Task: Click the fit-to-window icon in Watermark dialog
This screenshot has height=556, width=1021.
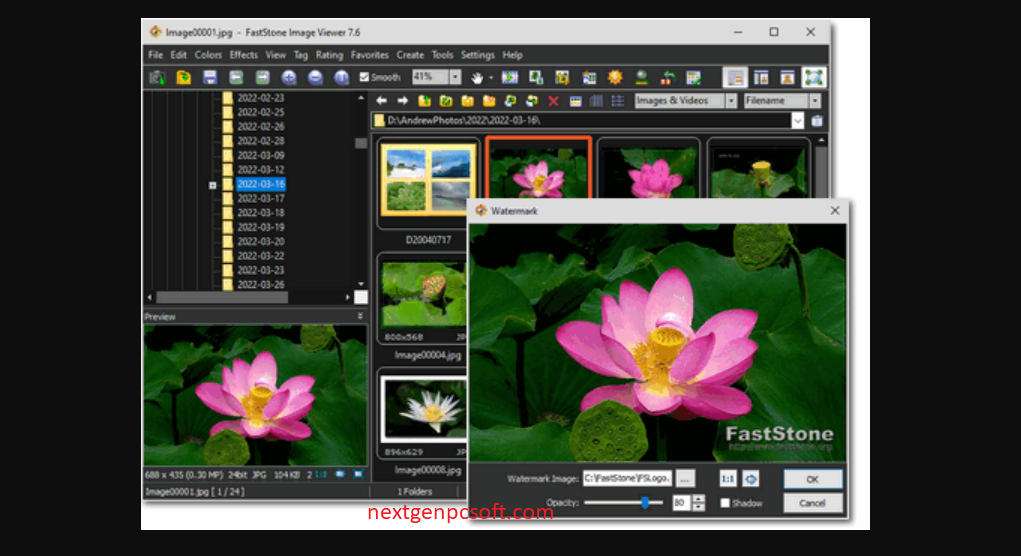Action: pos(751,479)
